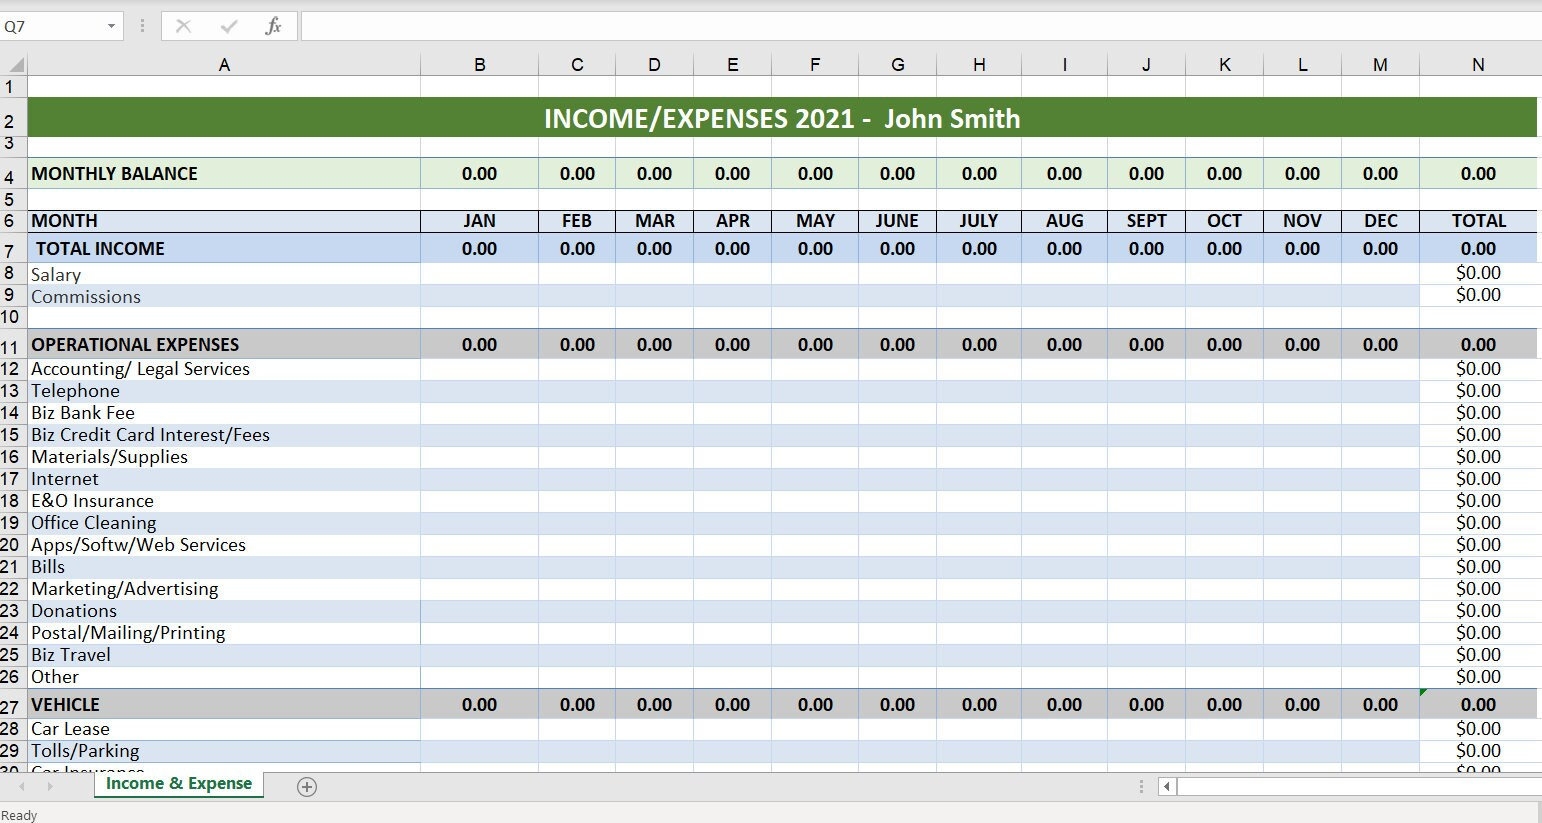This screenshot has height=823, width=1542.
Task: Click the New Sheet plus icon
Action: pyautogui.click(x=307, y=787)
